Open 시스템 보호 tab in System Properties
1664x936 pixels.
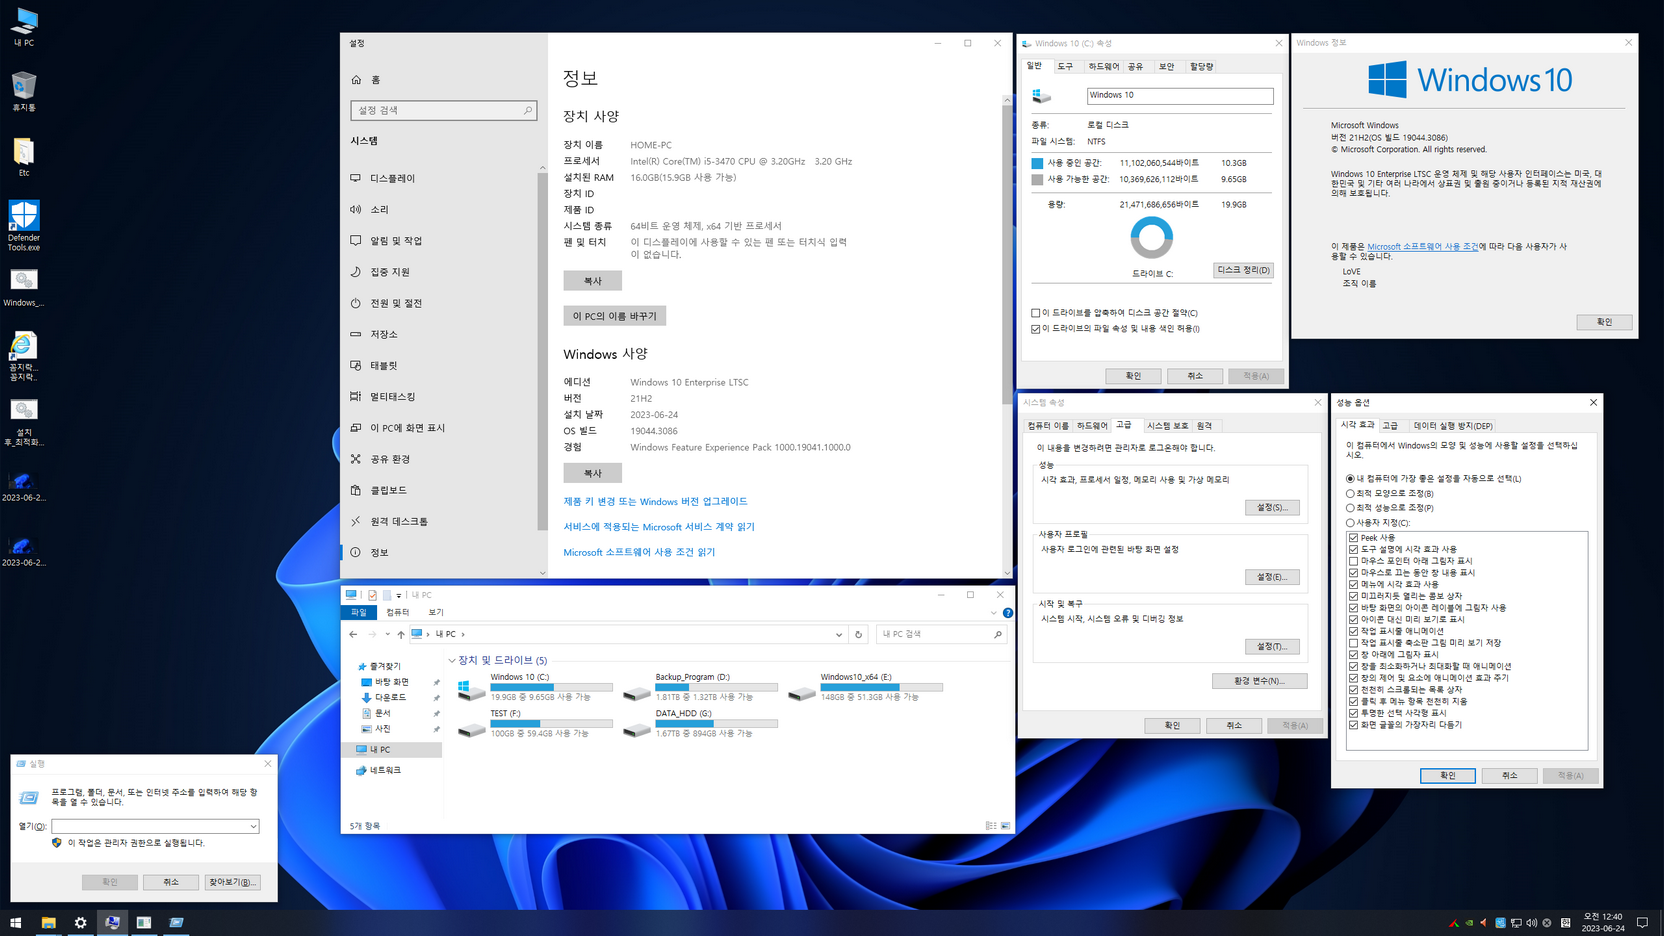1167,426
